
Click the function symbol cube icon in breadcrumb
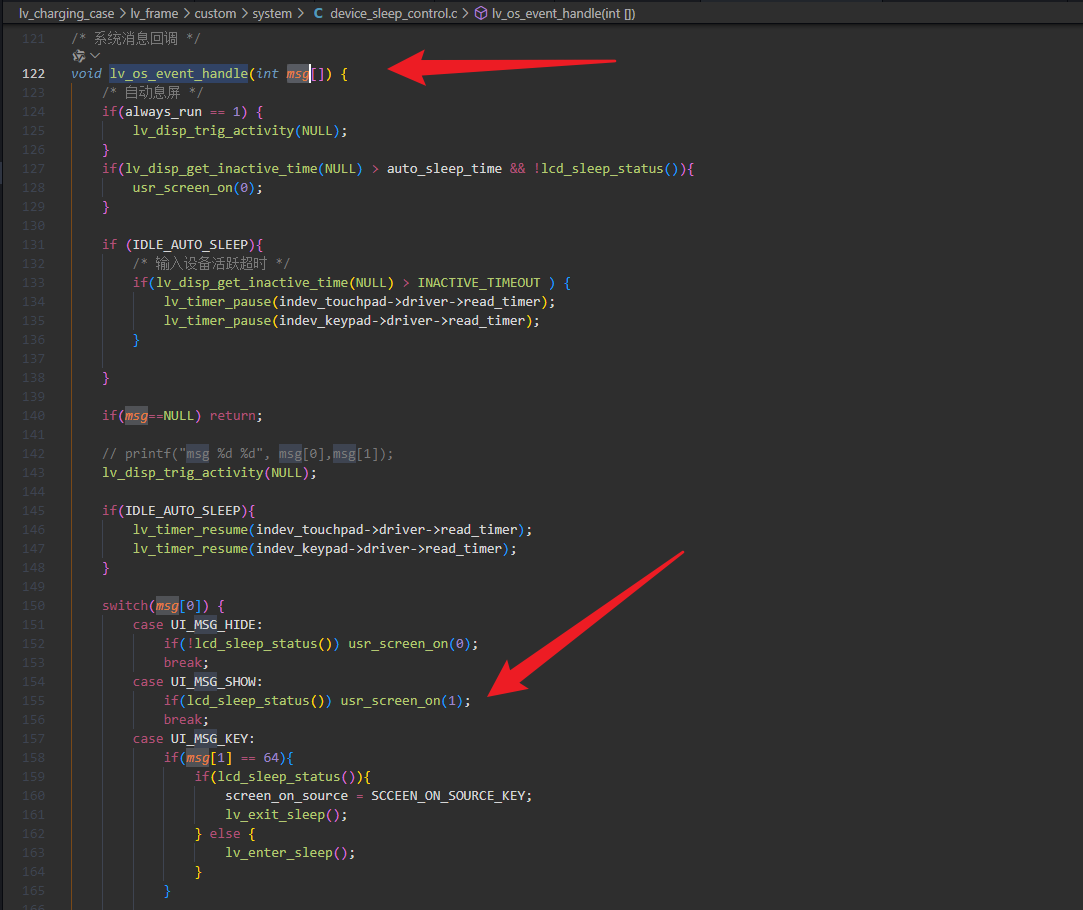481,13
